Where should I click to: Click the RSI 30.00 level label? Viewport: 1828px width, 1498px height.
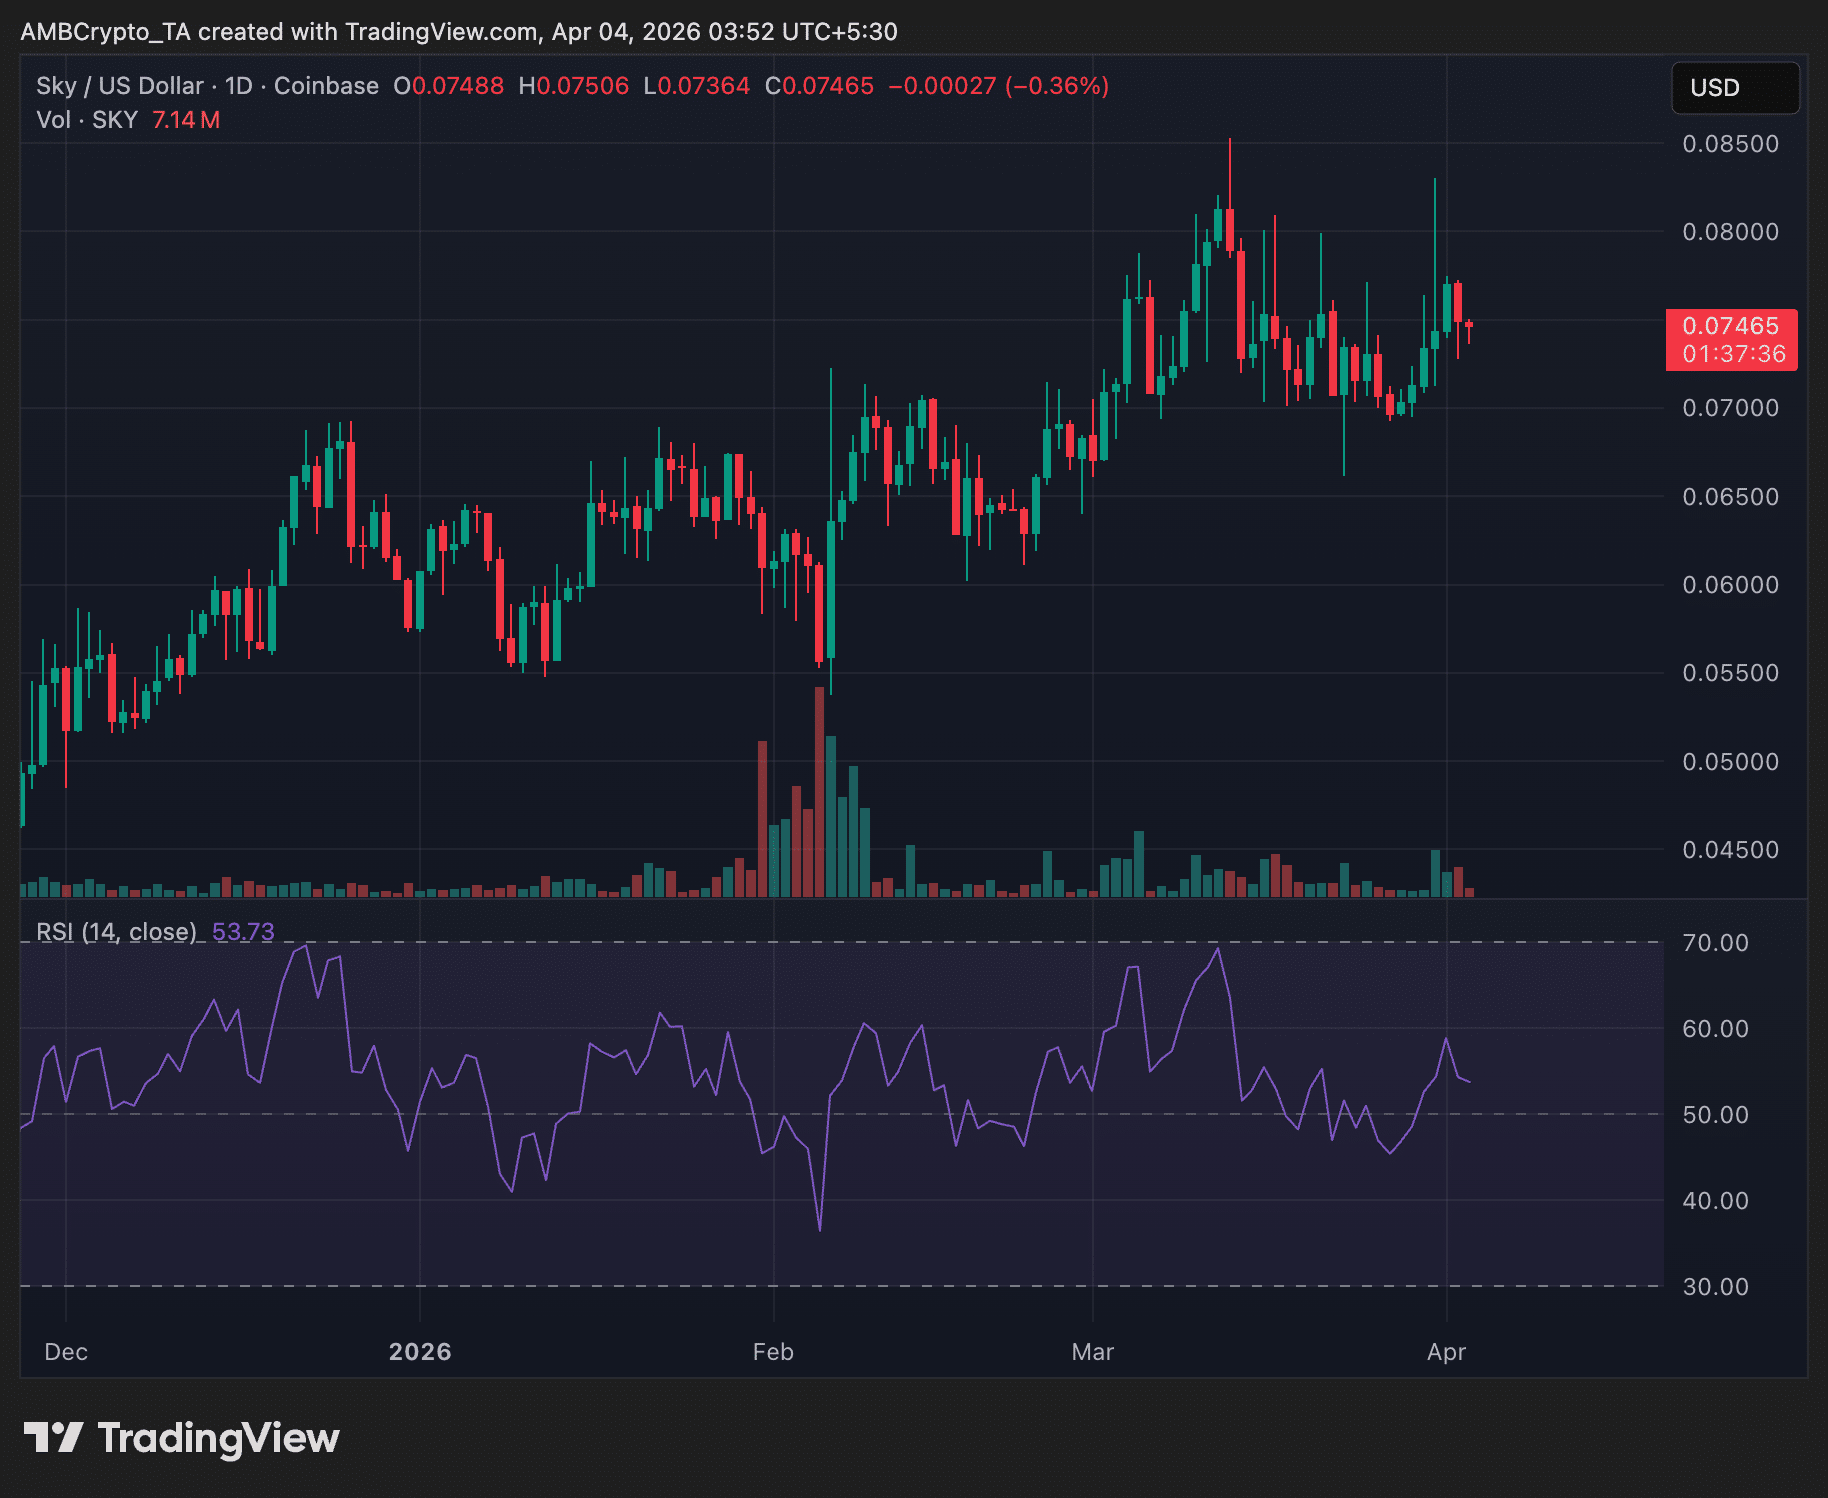tap(1715, 1287)
